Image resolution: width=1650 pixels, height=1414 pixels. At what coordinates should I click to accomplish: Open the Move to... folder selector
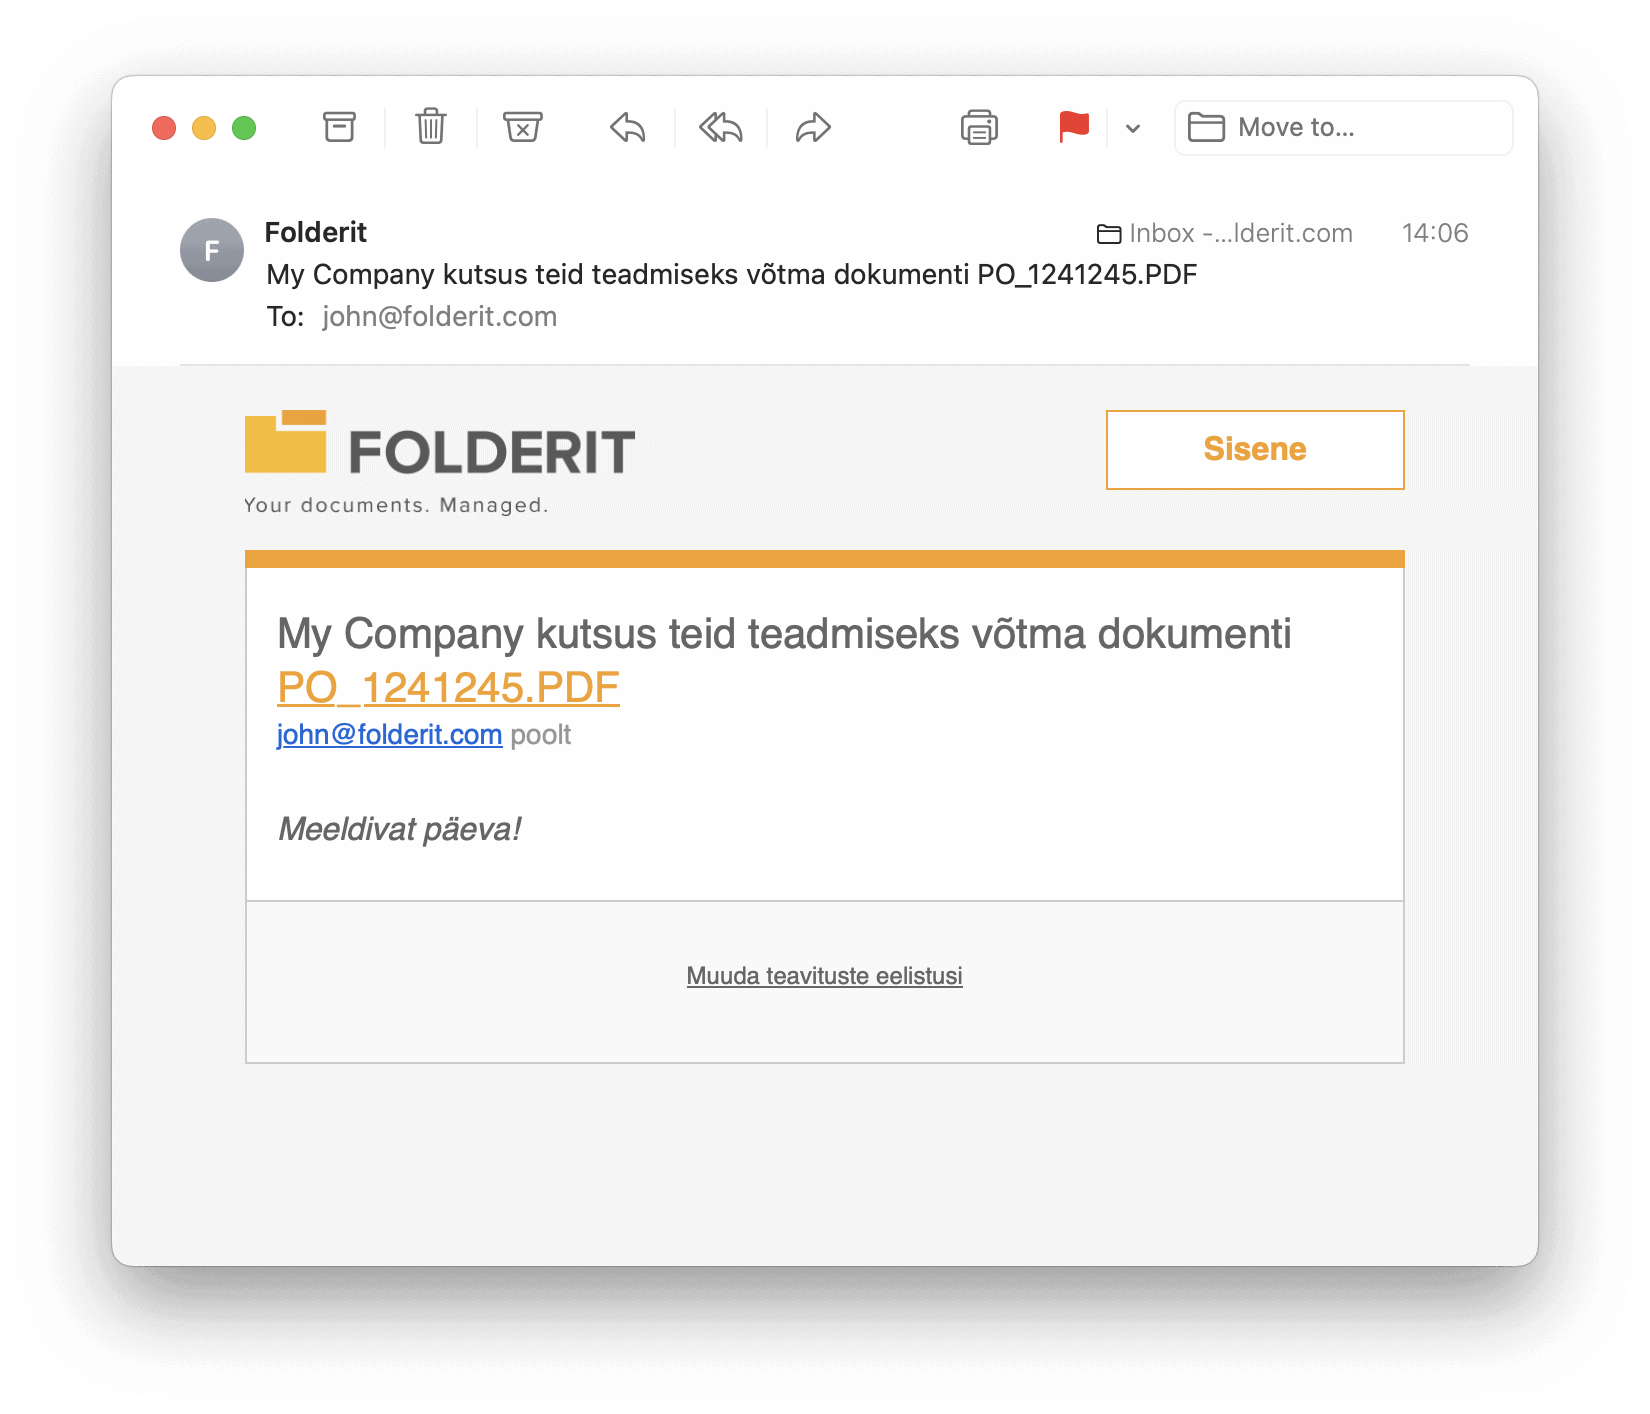pos(1343,128)
